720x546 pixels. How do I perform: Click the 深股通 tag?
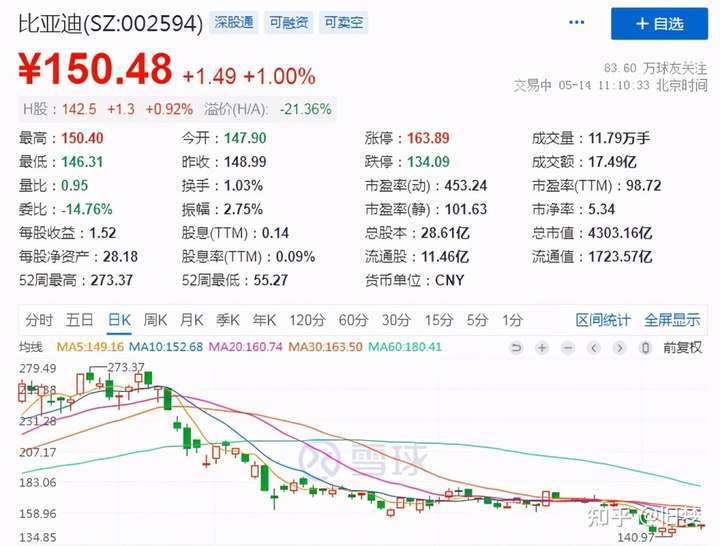tap(234, 23)
